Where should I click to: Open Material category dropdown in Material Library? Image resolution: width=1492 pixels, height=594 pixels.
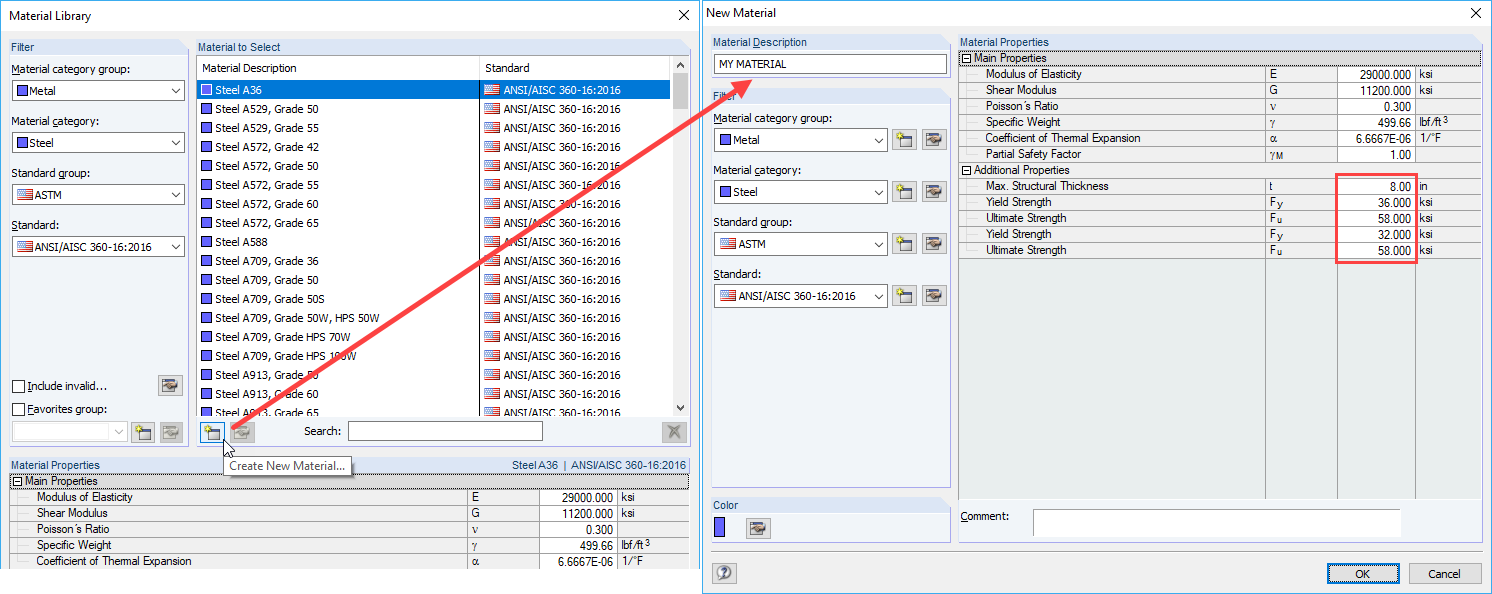point(176,143)
